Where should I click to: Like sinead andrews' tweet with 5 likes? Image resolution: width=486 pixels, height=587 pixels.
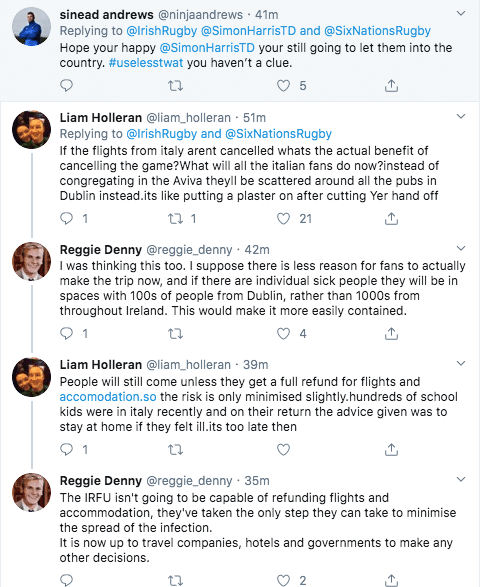pyautogui.click(x=283, y=86)
